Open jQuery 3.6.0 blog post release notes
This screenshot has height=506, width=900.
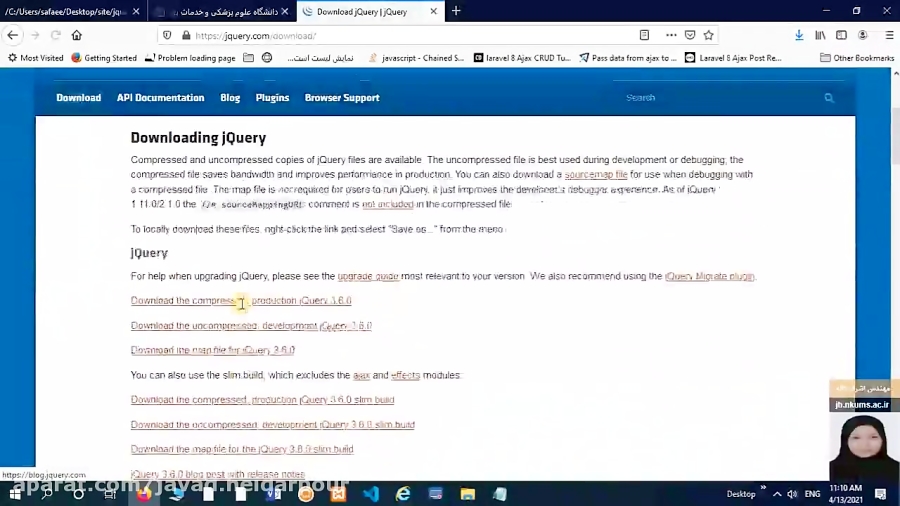tap(218, 474)
